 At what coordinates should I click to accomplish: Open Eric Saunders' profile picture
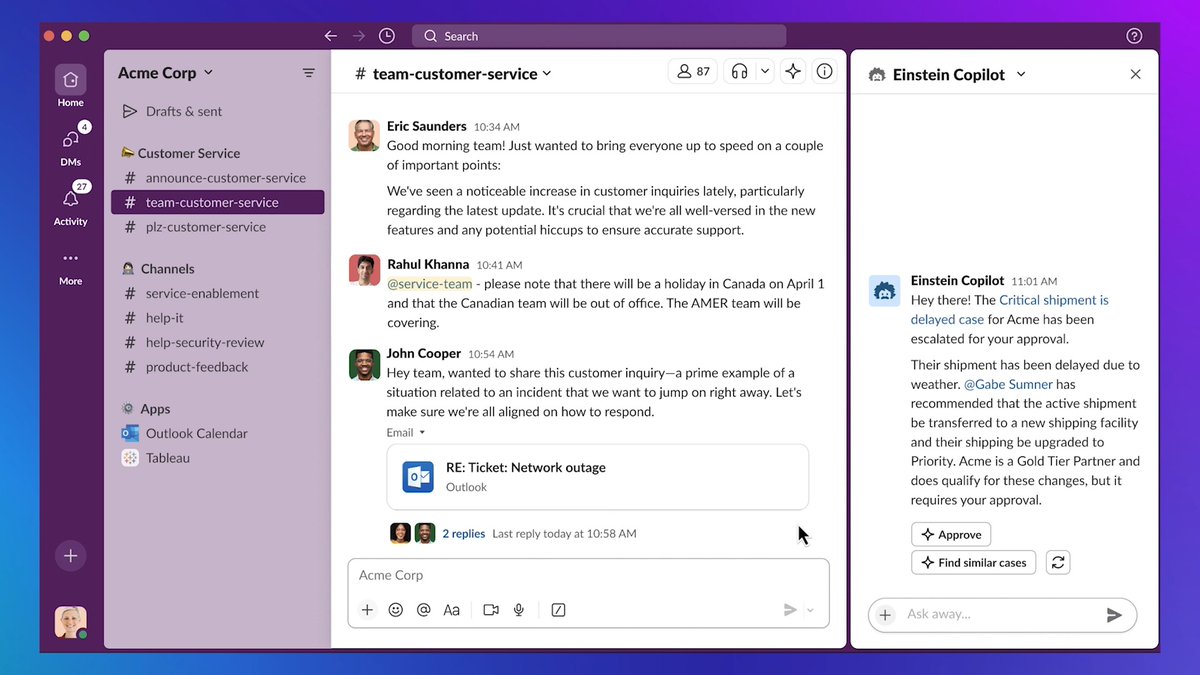coord(364,135)
